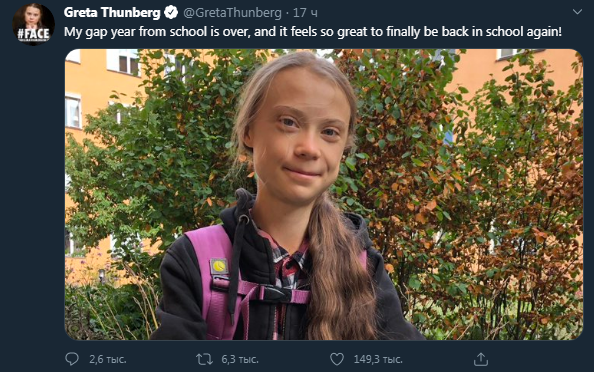Click the purple backpack strap in photo
Screen dimensions: 594x372
(x=213, y=280)
